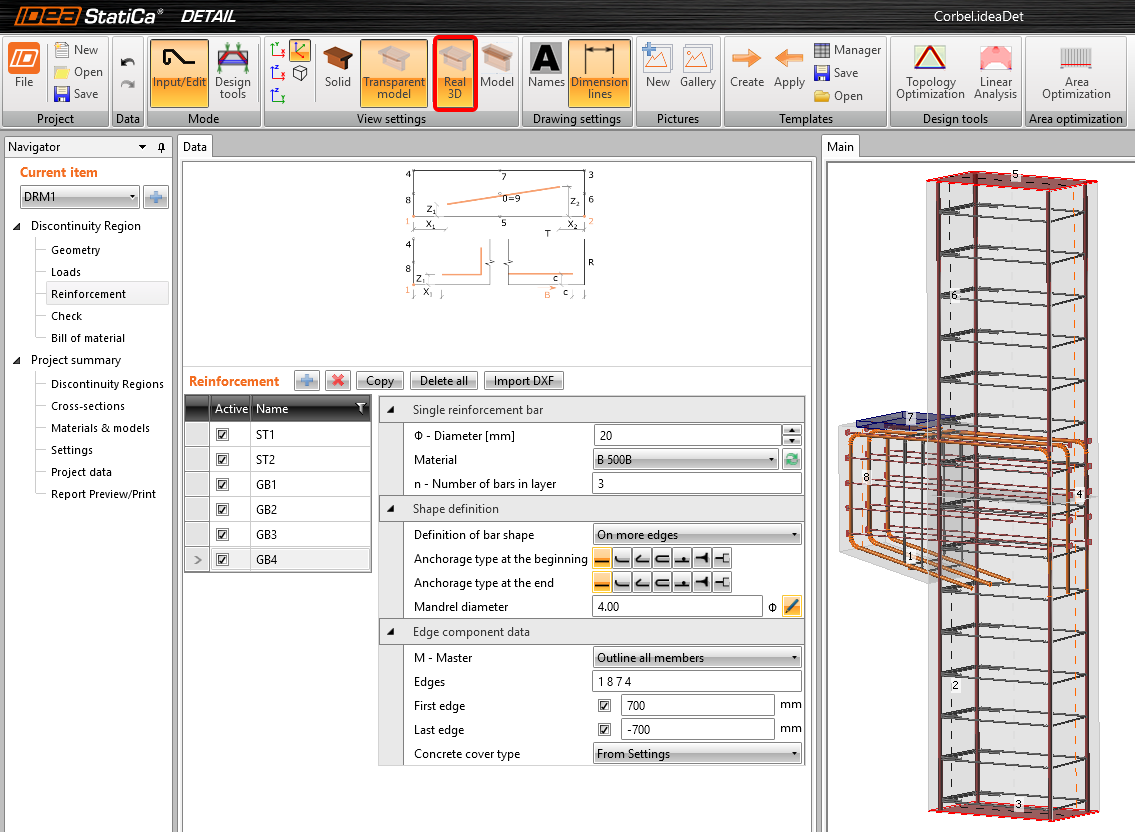Switch to the Main tab

(x=840, y=146)
